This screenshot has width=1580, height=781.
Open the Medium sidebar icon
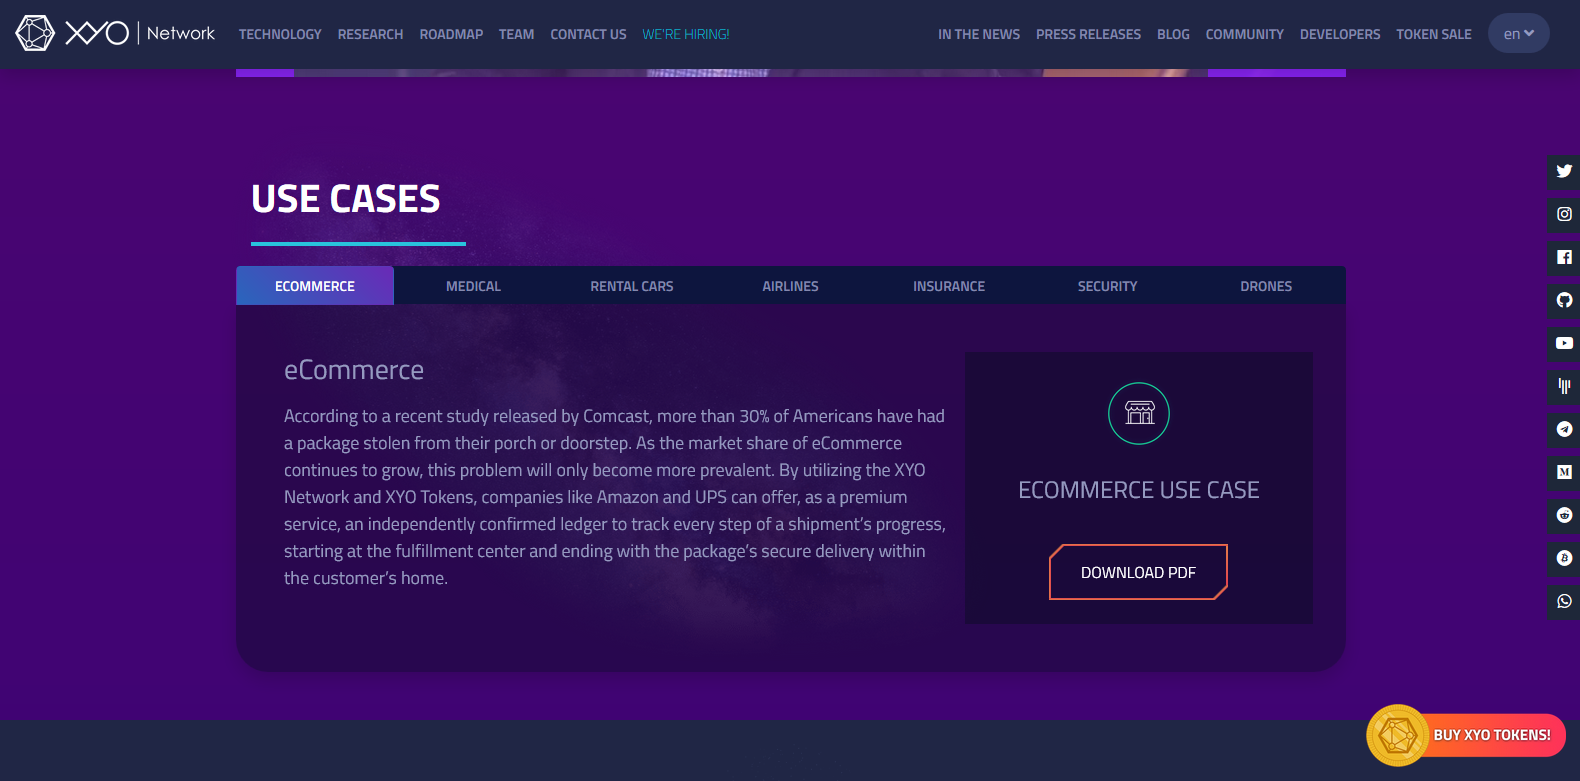[1564, 472]
